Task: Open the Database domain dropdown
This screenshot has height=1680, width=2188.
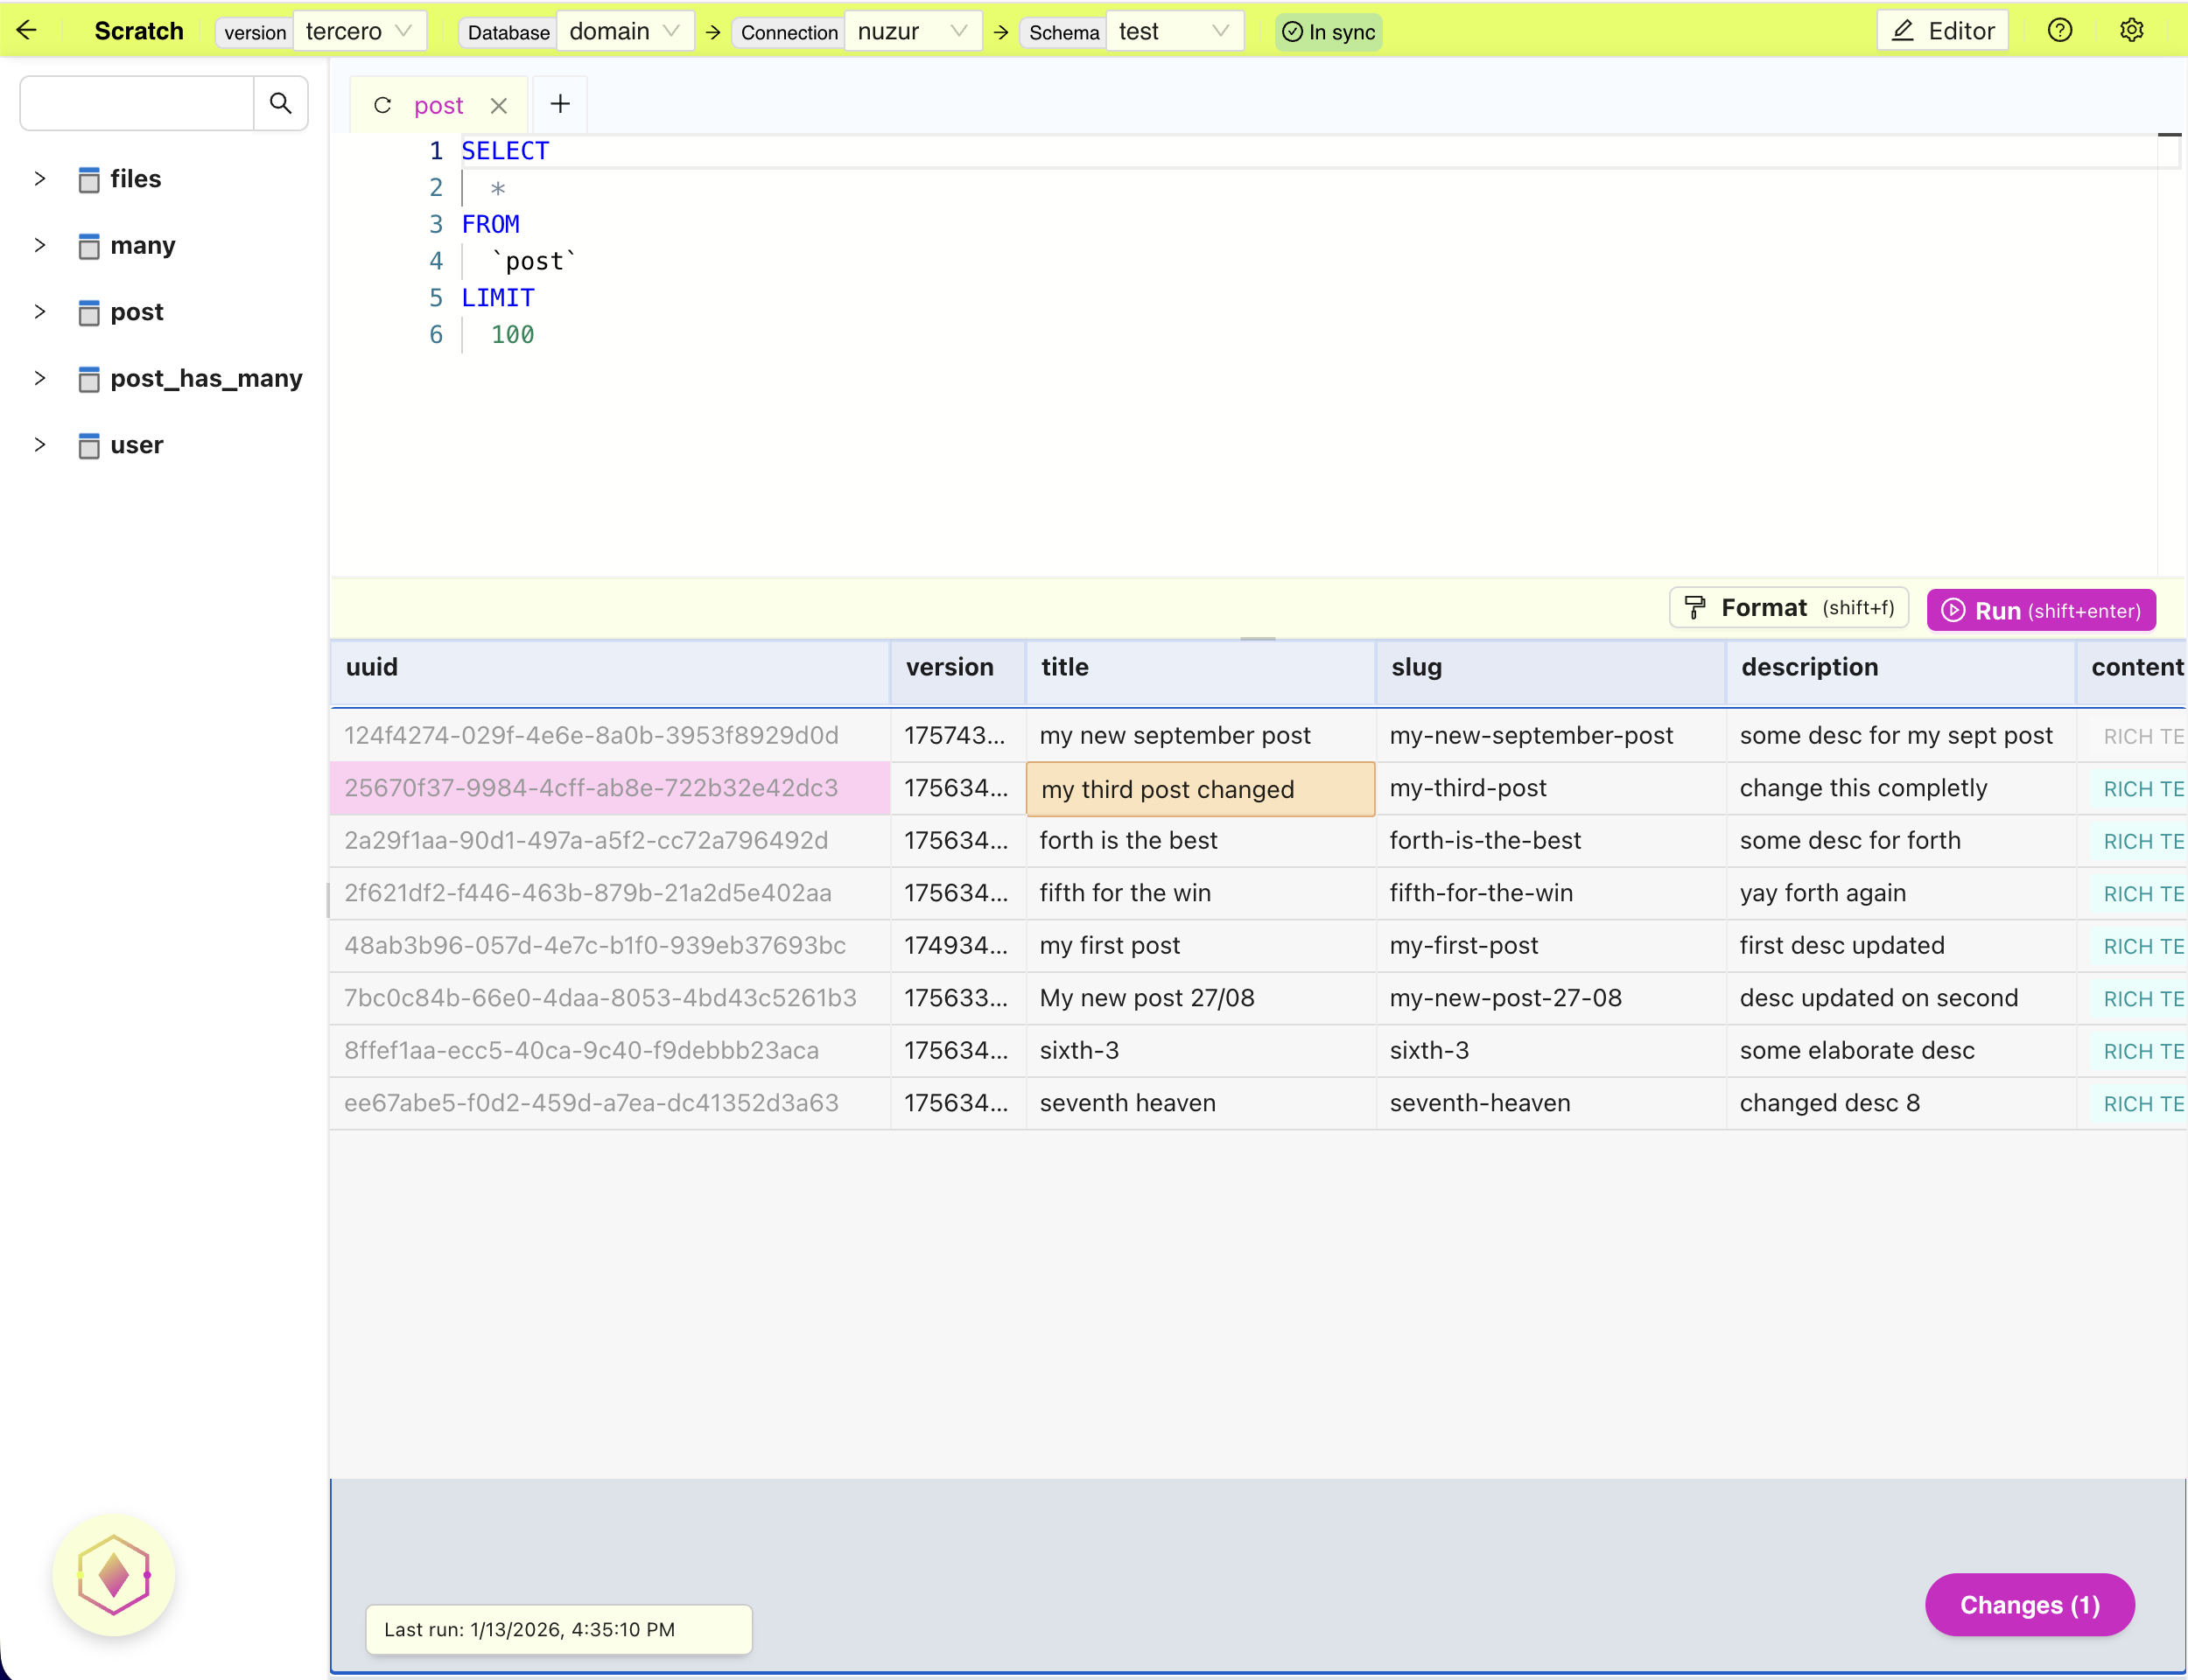Action: click(624, 31)
